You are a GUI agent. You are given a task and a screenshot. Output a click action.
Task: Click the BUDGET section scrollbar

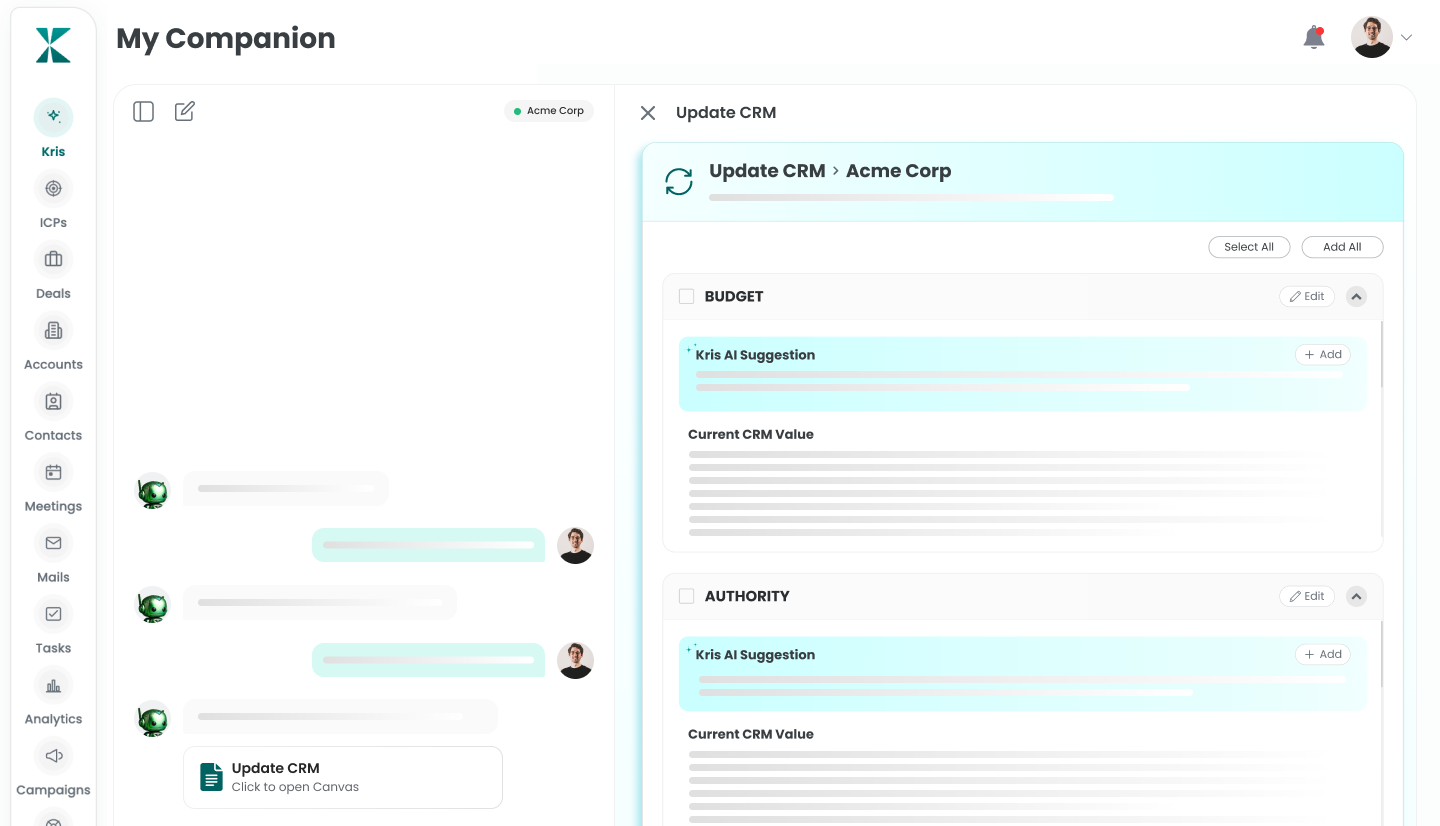[x=1382, y=354]
